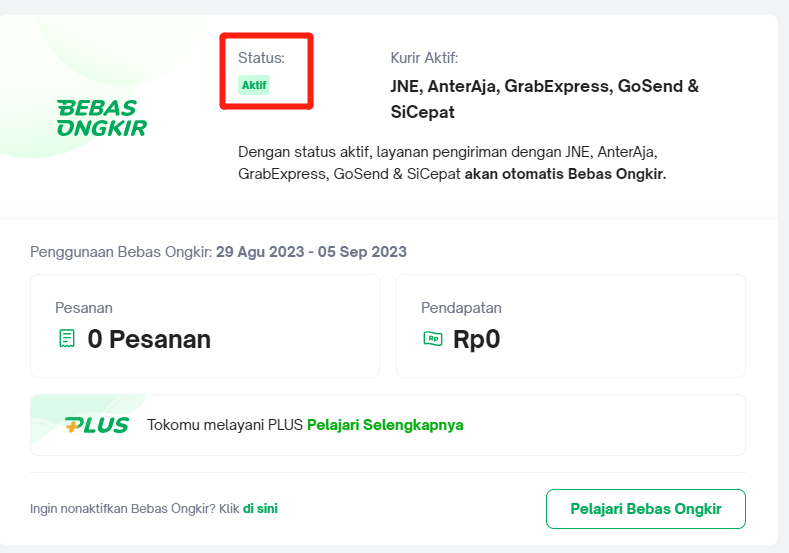Image resolution: width=789 pixels, height=553 pixels.
Task: Open the Pelajari Selengkapnya link
Action: point(385,425)
